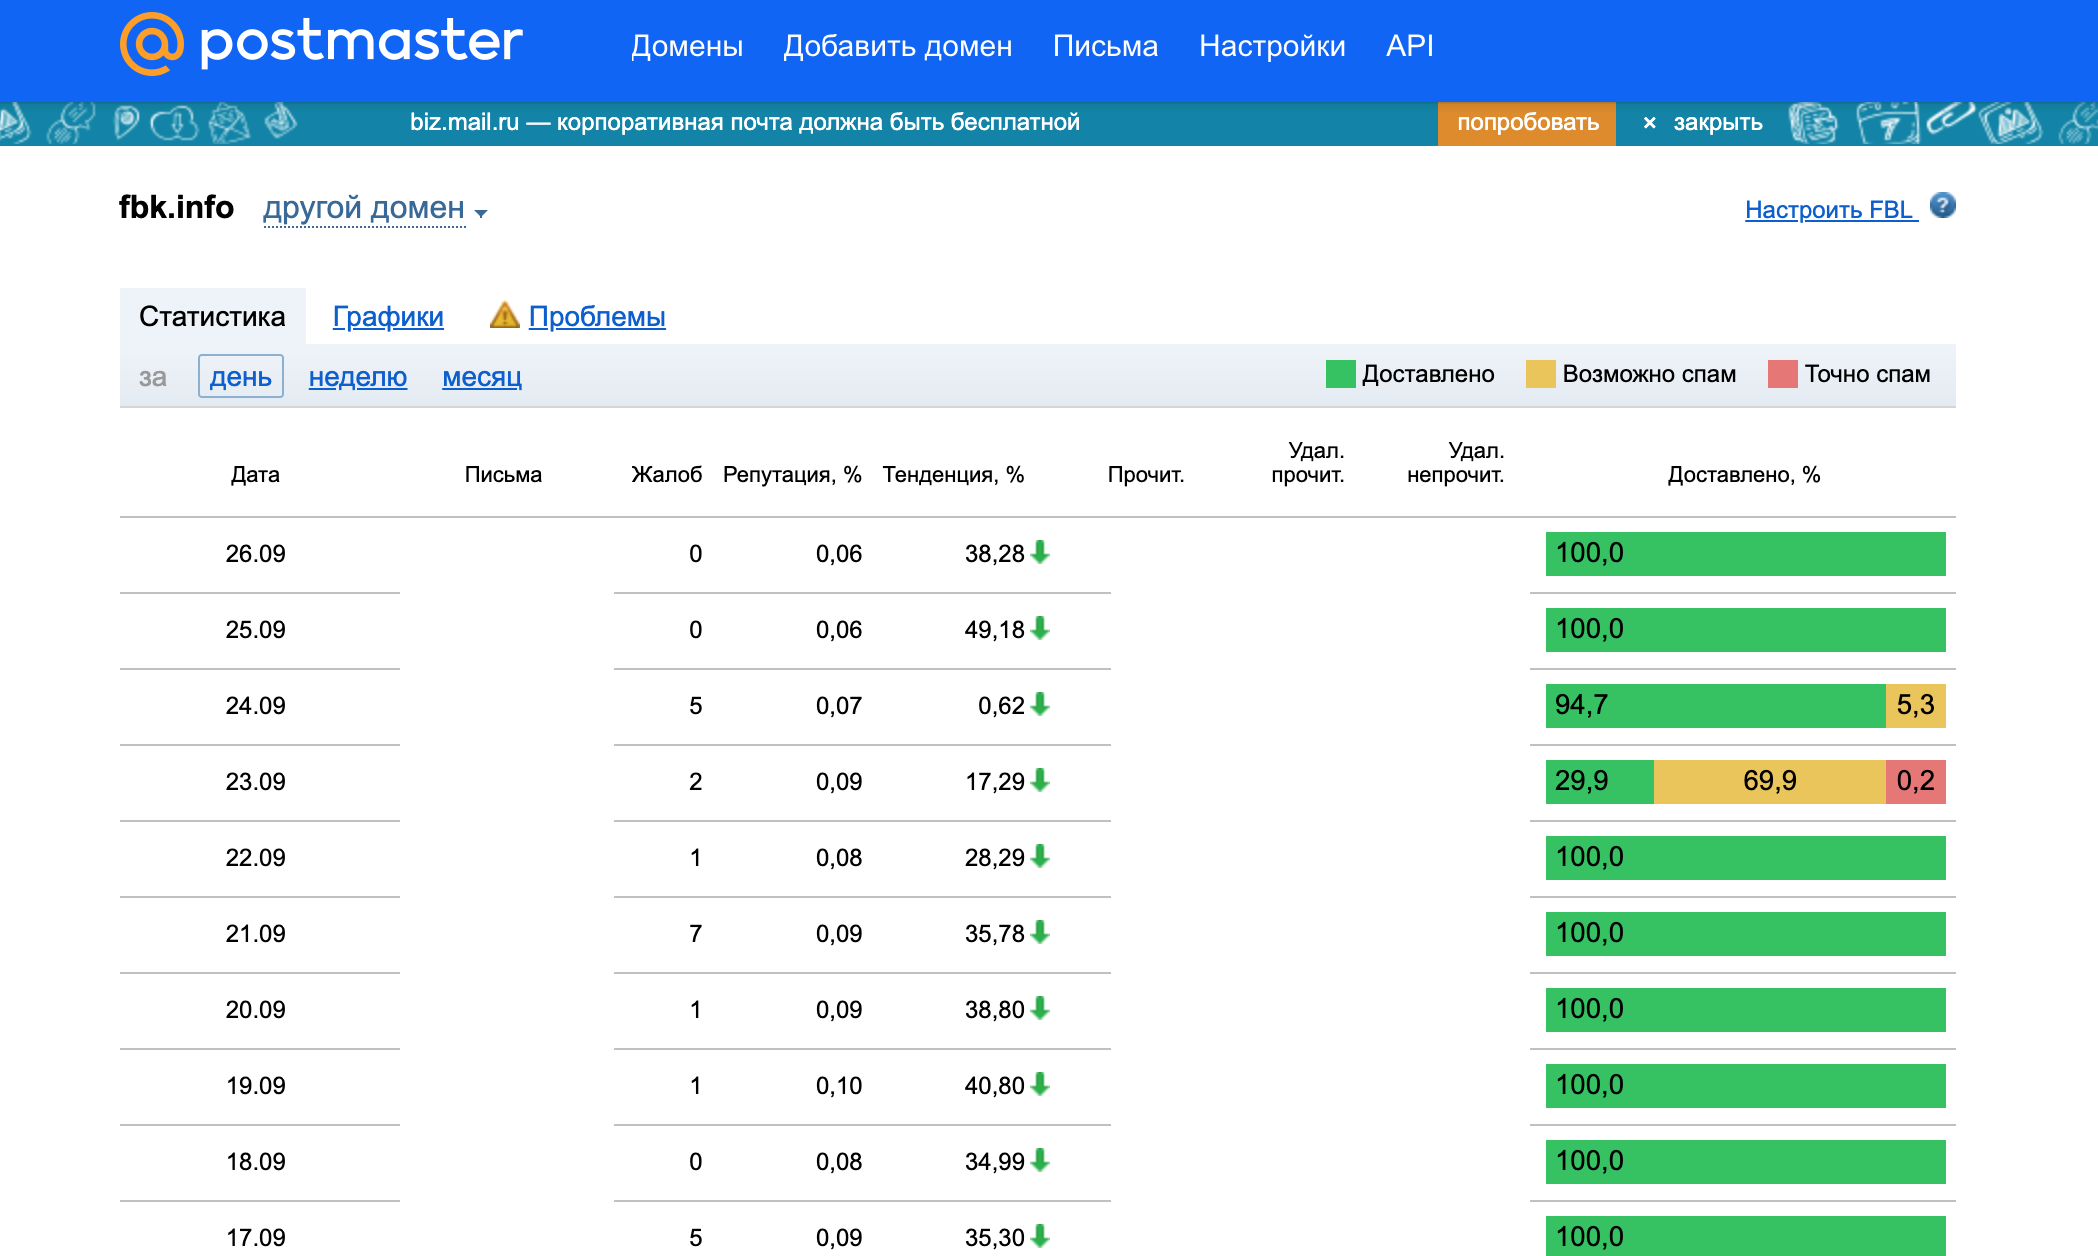Screen dimensions: 2098x1256
Task: Open the Проблемы tab
Action: coord(596,317)
